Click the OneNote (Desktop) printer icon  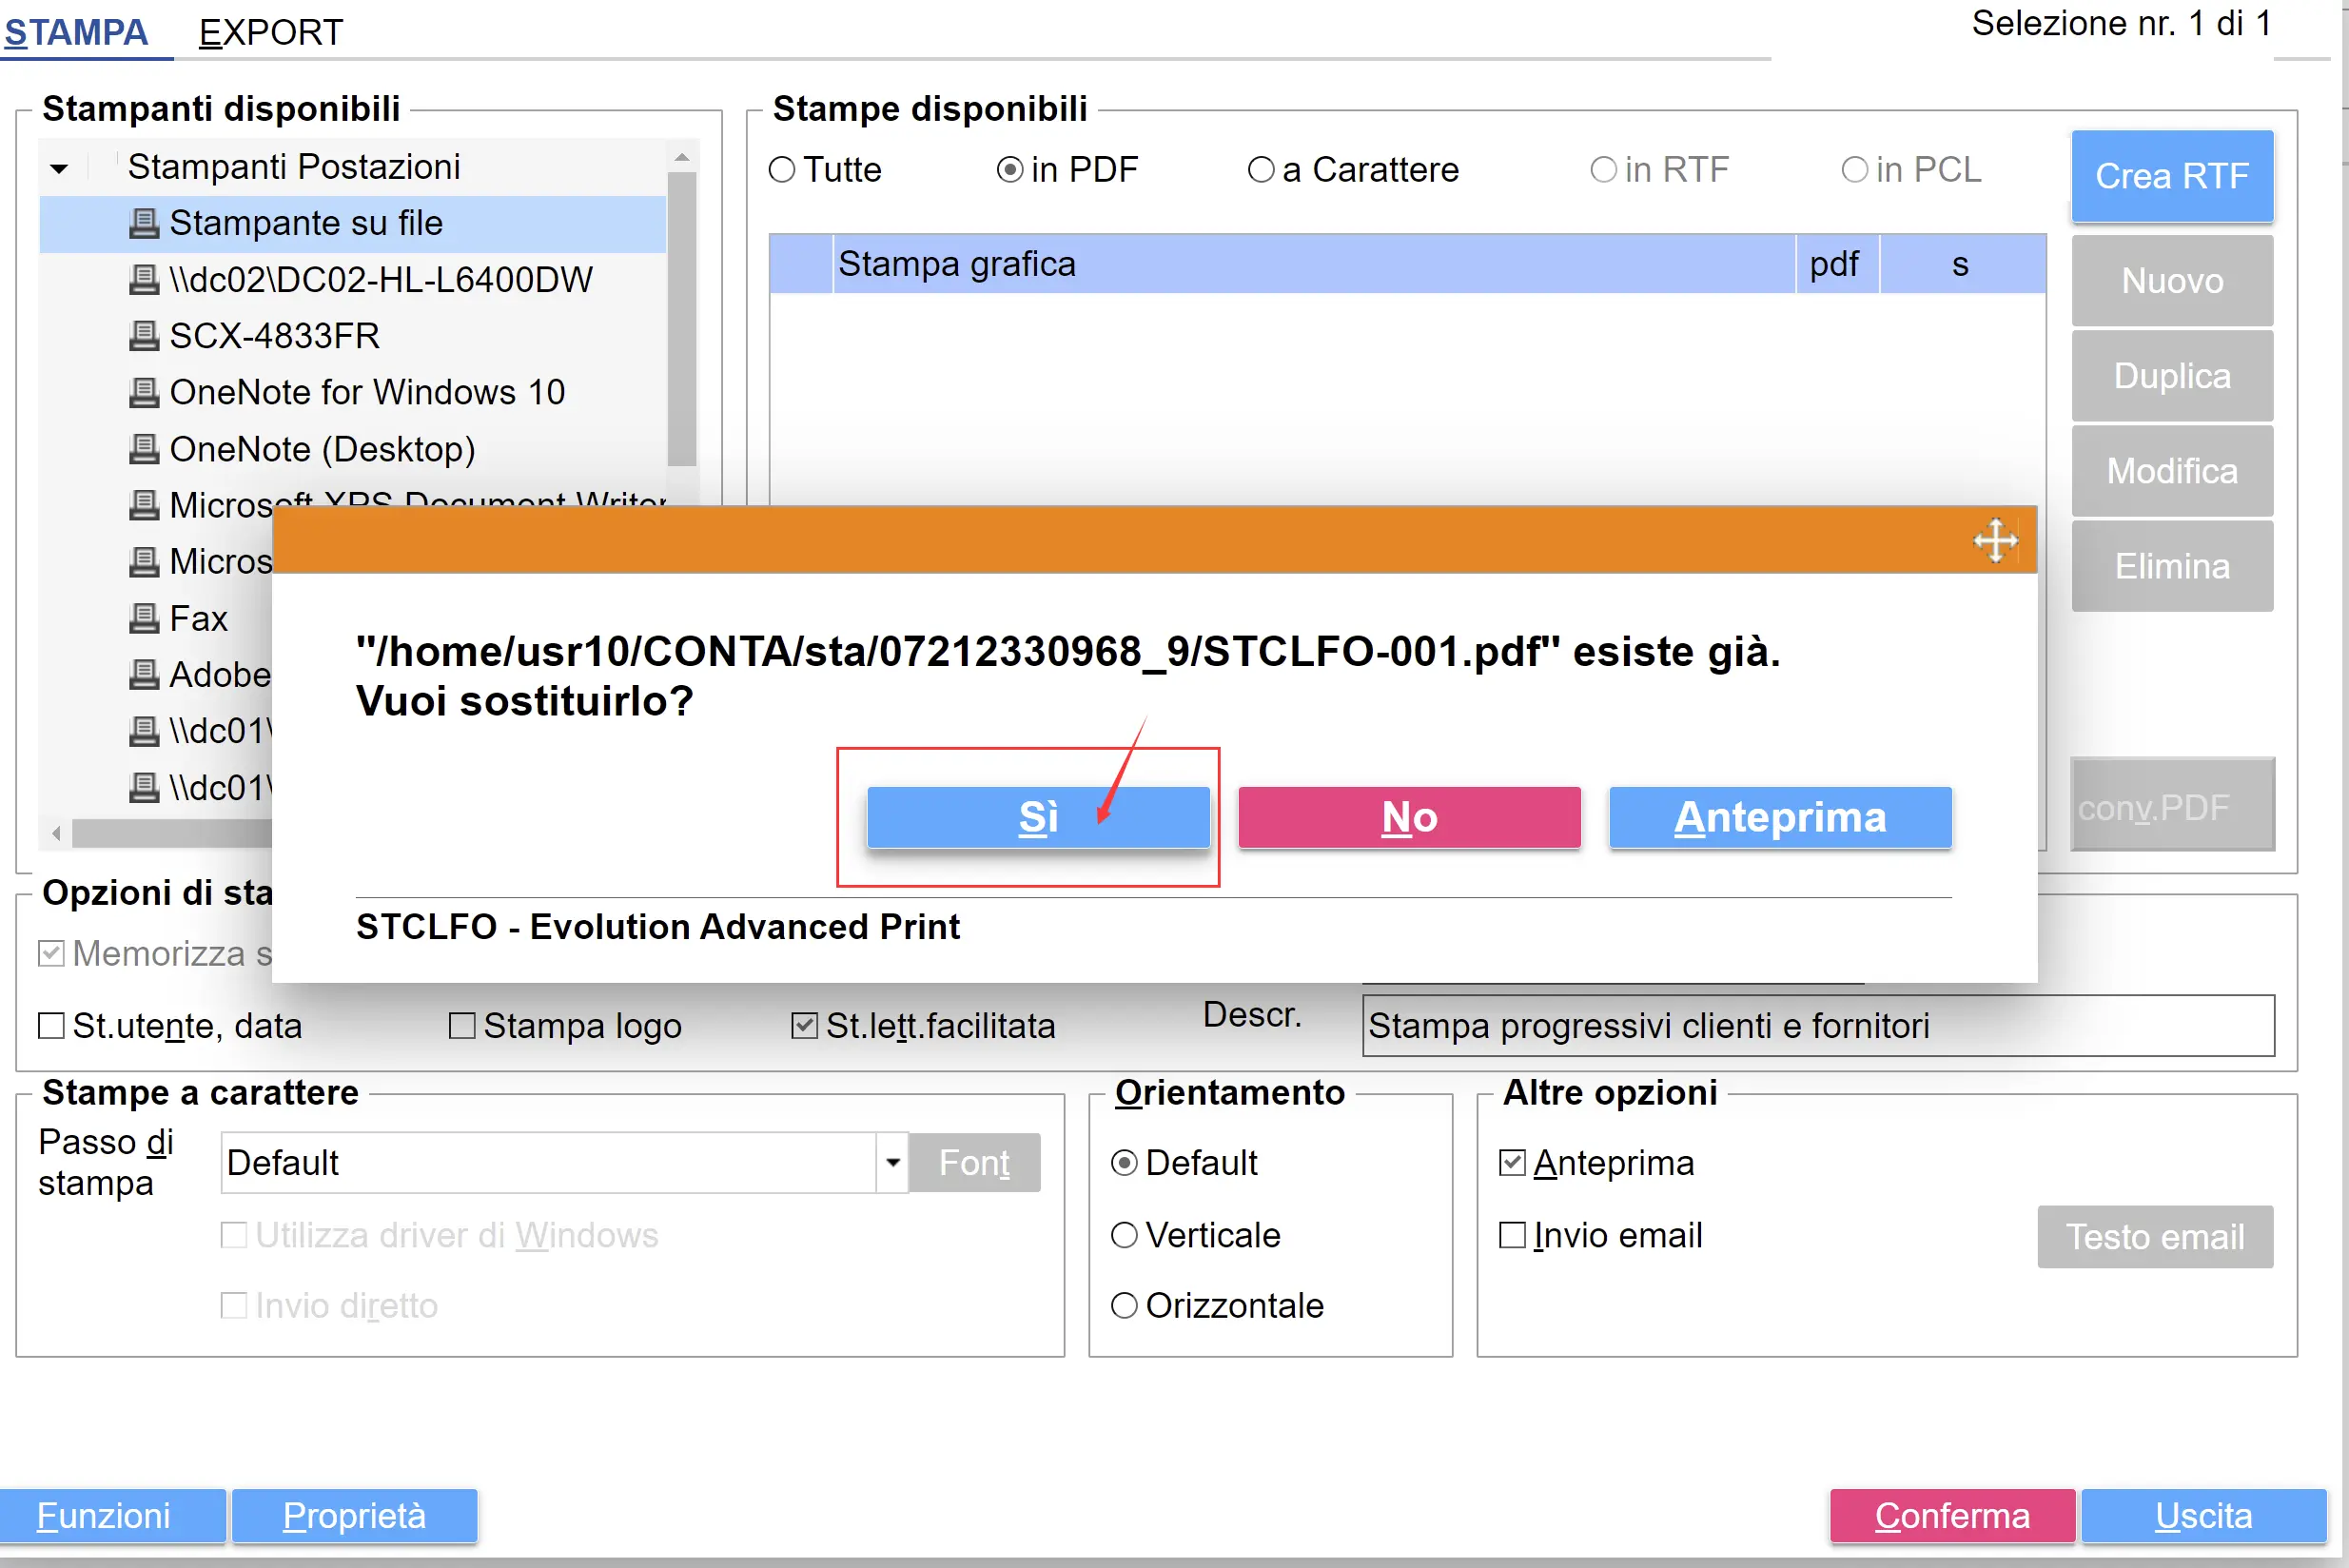[144, 449]
